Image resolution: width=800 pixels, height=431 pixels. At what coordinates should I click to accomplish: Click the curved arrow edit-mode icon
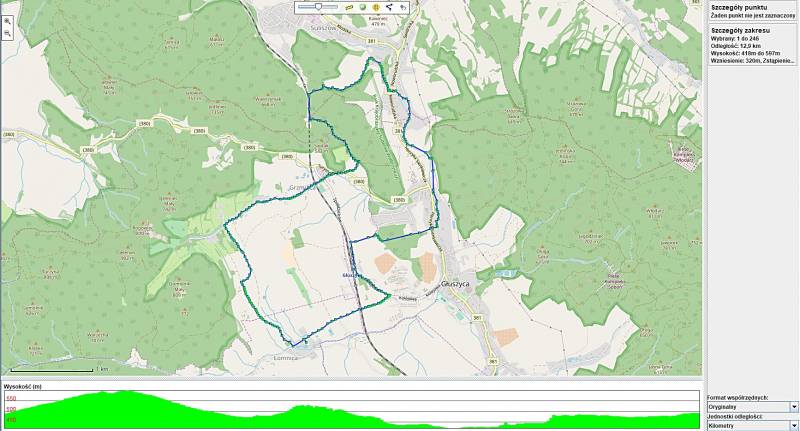click(402, 7)
